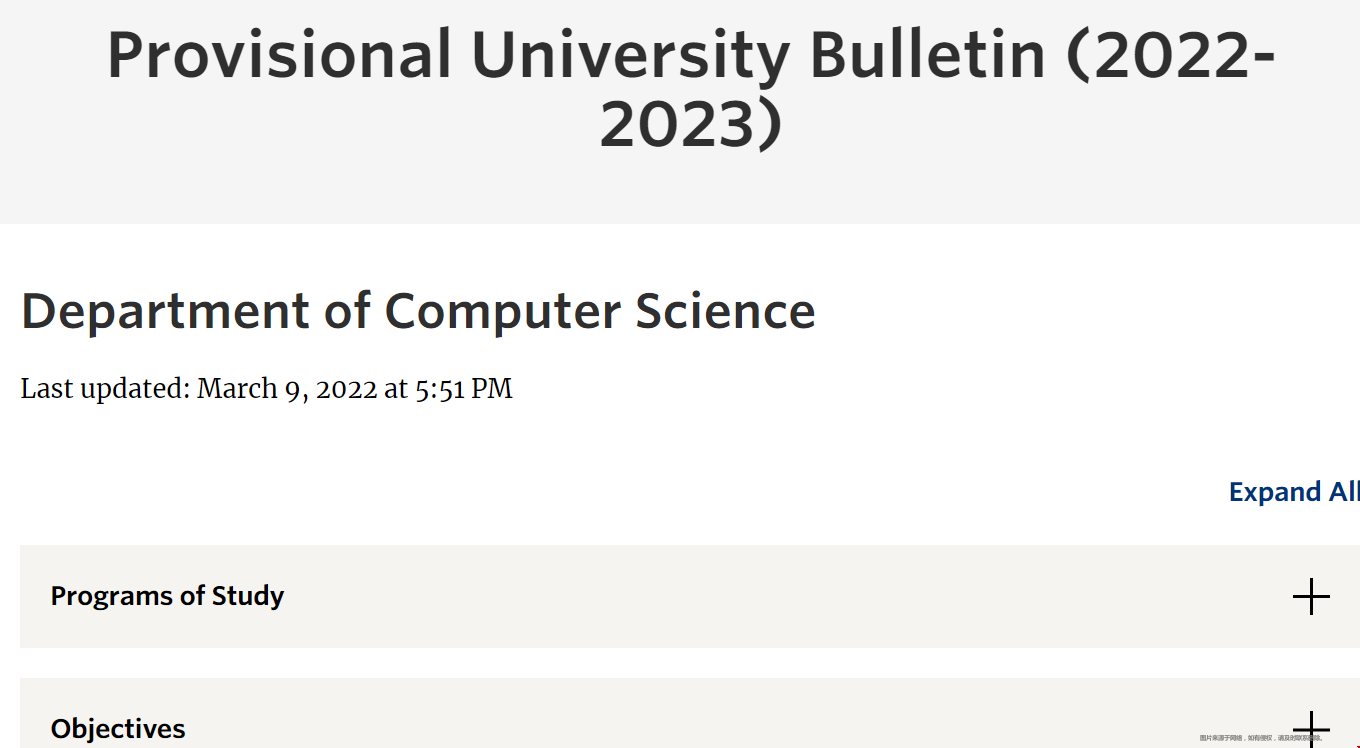
Task: Click the Last updated timestamp line
Action: pyautogui.click(x=266, y=389)
